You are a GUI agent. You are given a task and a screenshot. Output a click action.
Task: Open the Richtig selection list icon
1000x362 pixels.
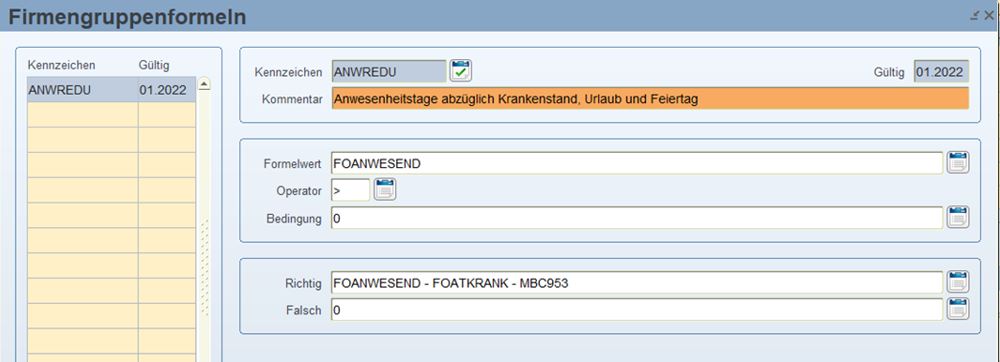tap(958, 282)
